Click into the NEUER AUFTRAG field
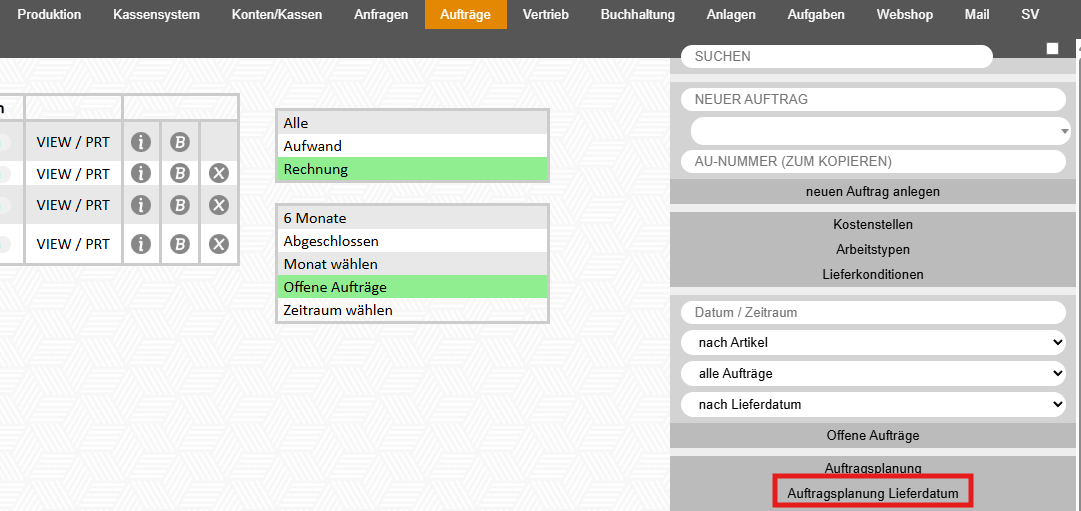Viewport: 1081px width, 511px height. (873, 99)
